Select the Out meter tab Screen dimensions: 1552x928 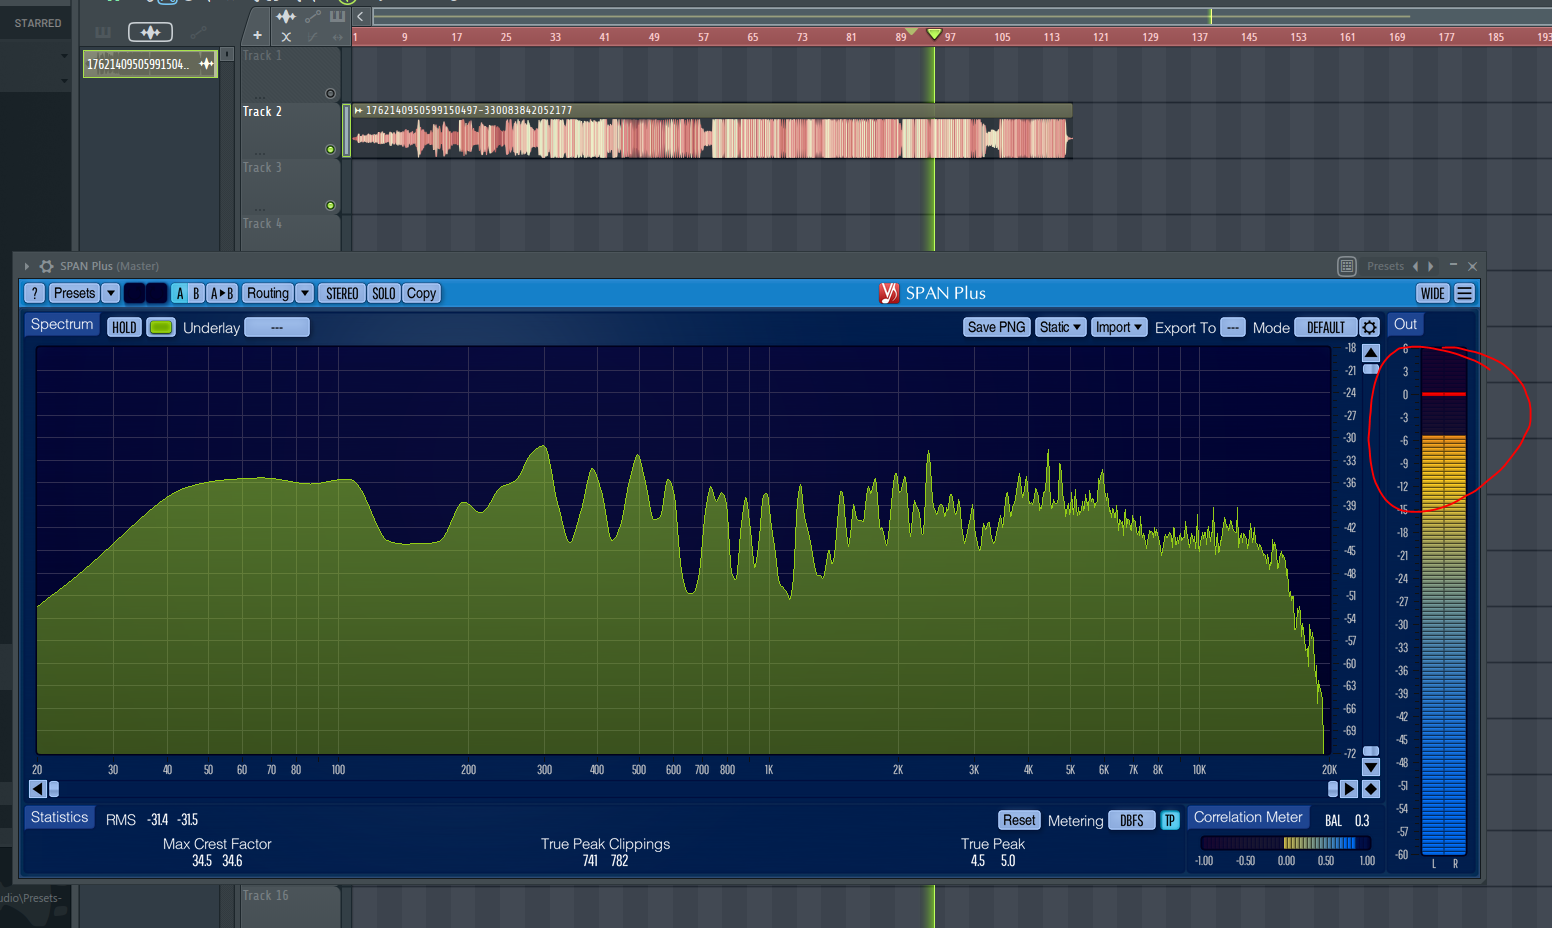point(1405,324)
